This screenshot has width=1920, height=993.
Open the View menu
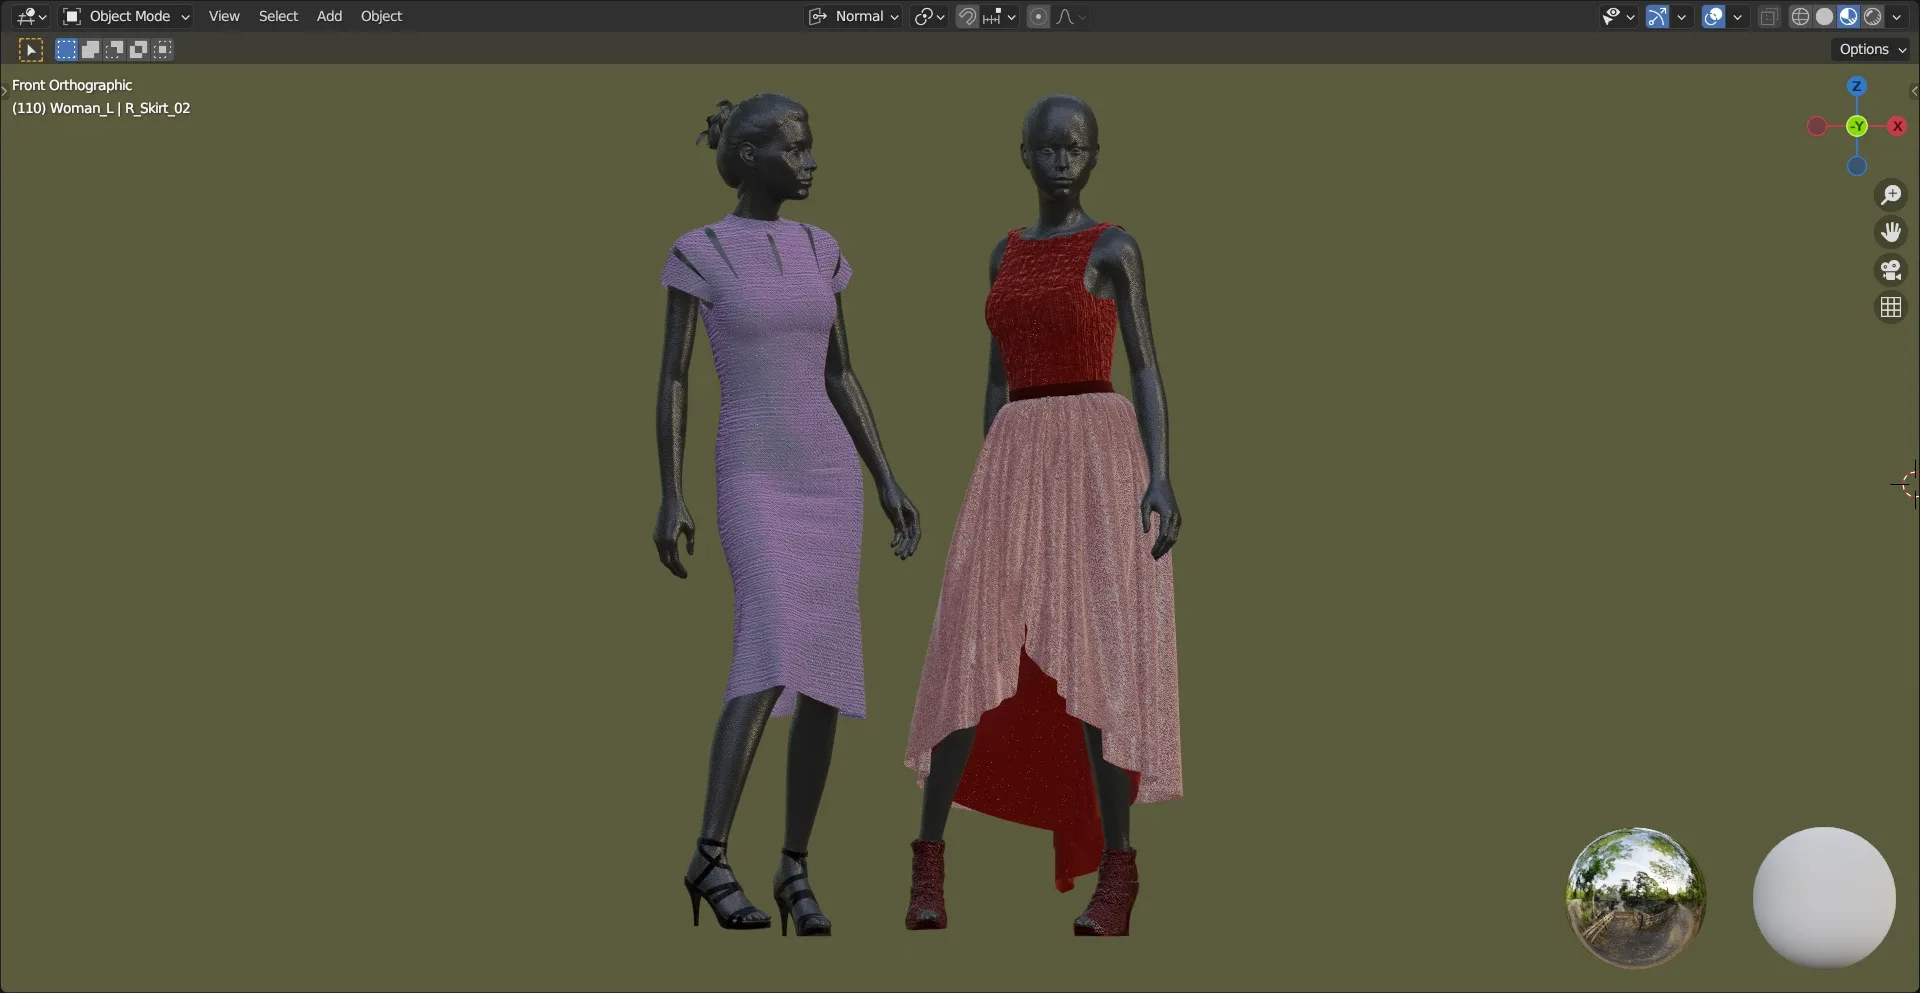tap(224, 16)
